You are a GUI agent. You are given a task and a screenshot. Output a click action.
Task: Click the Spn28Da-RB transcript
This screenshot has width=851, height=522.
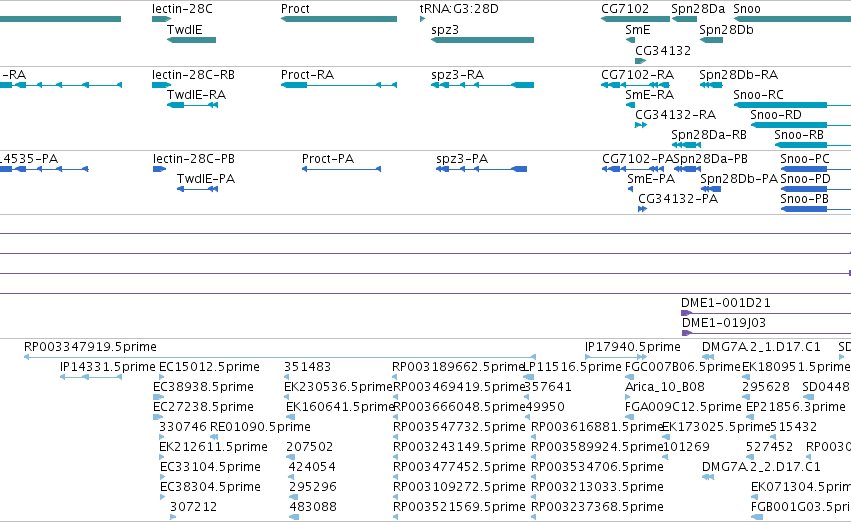click(x=687, y=145)
